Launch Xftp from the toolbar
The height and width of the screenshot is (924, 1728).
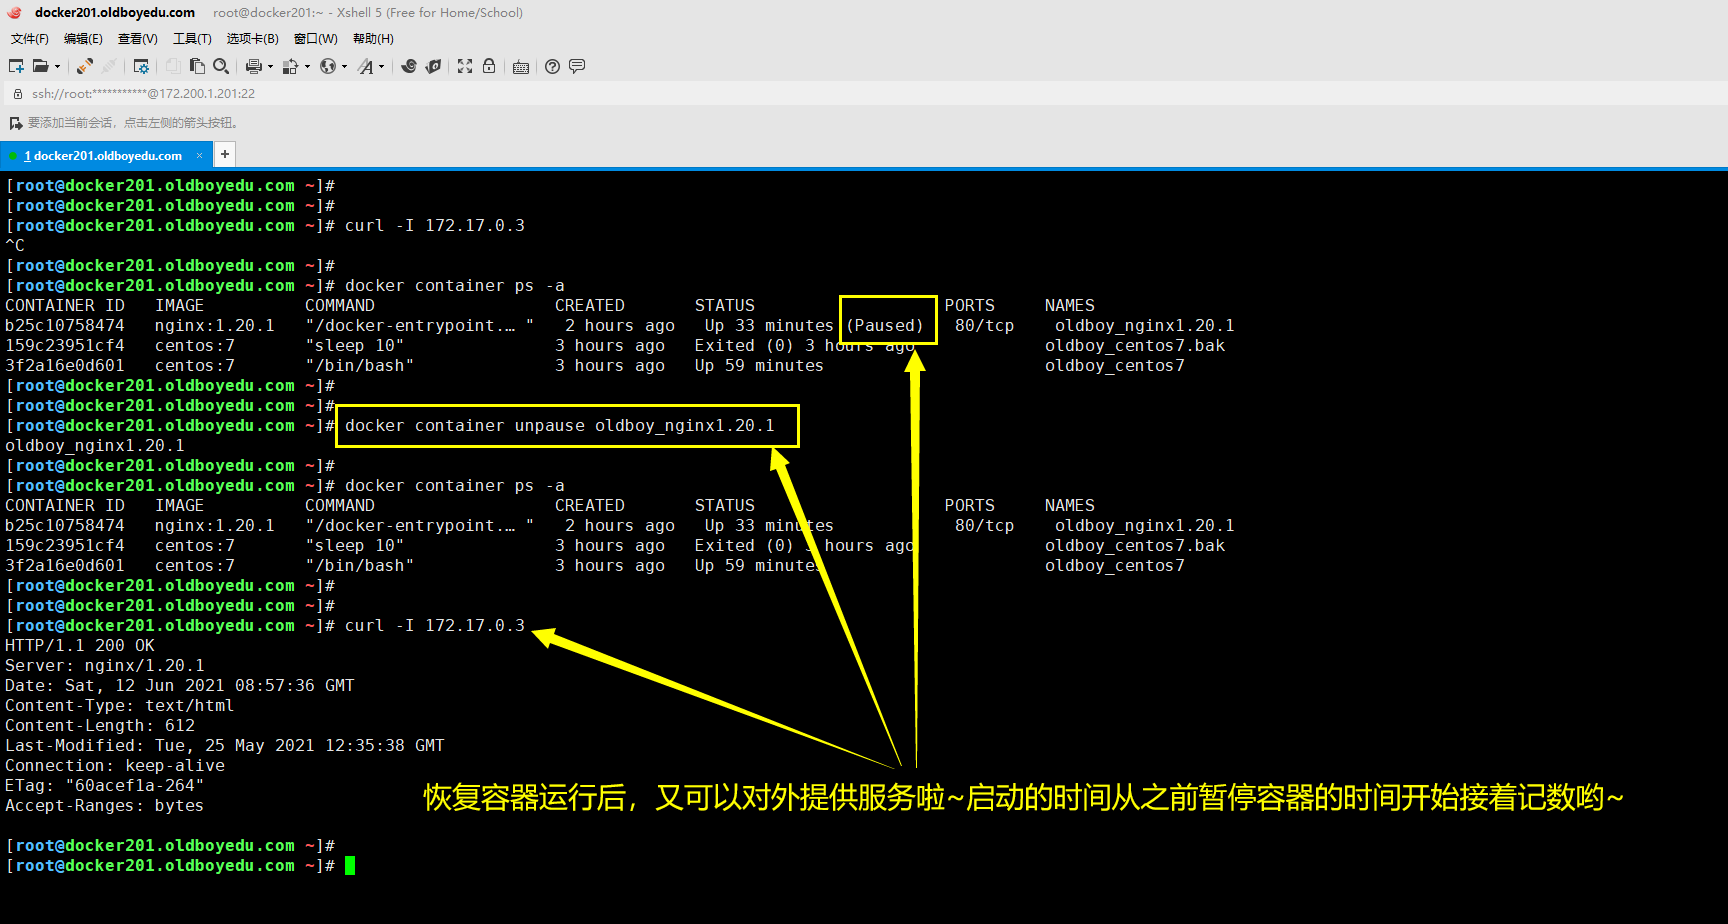[433, 66]
